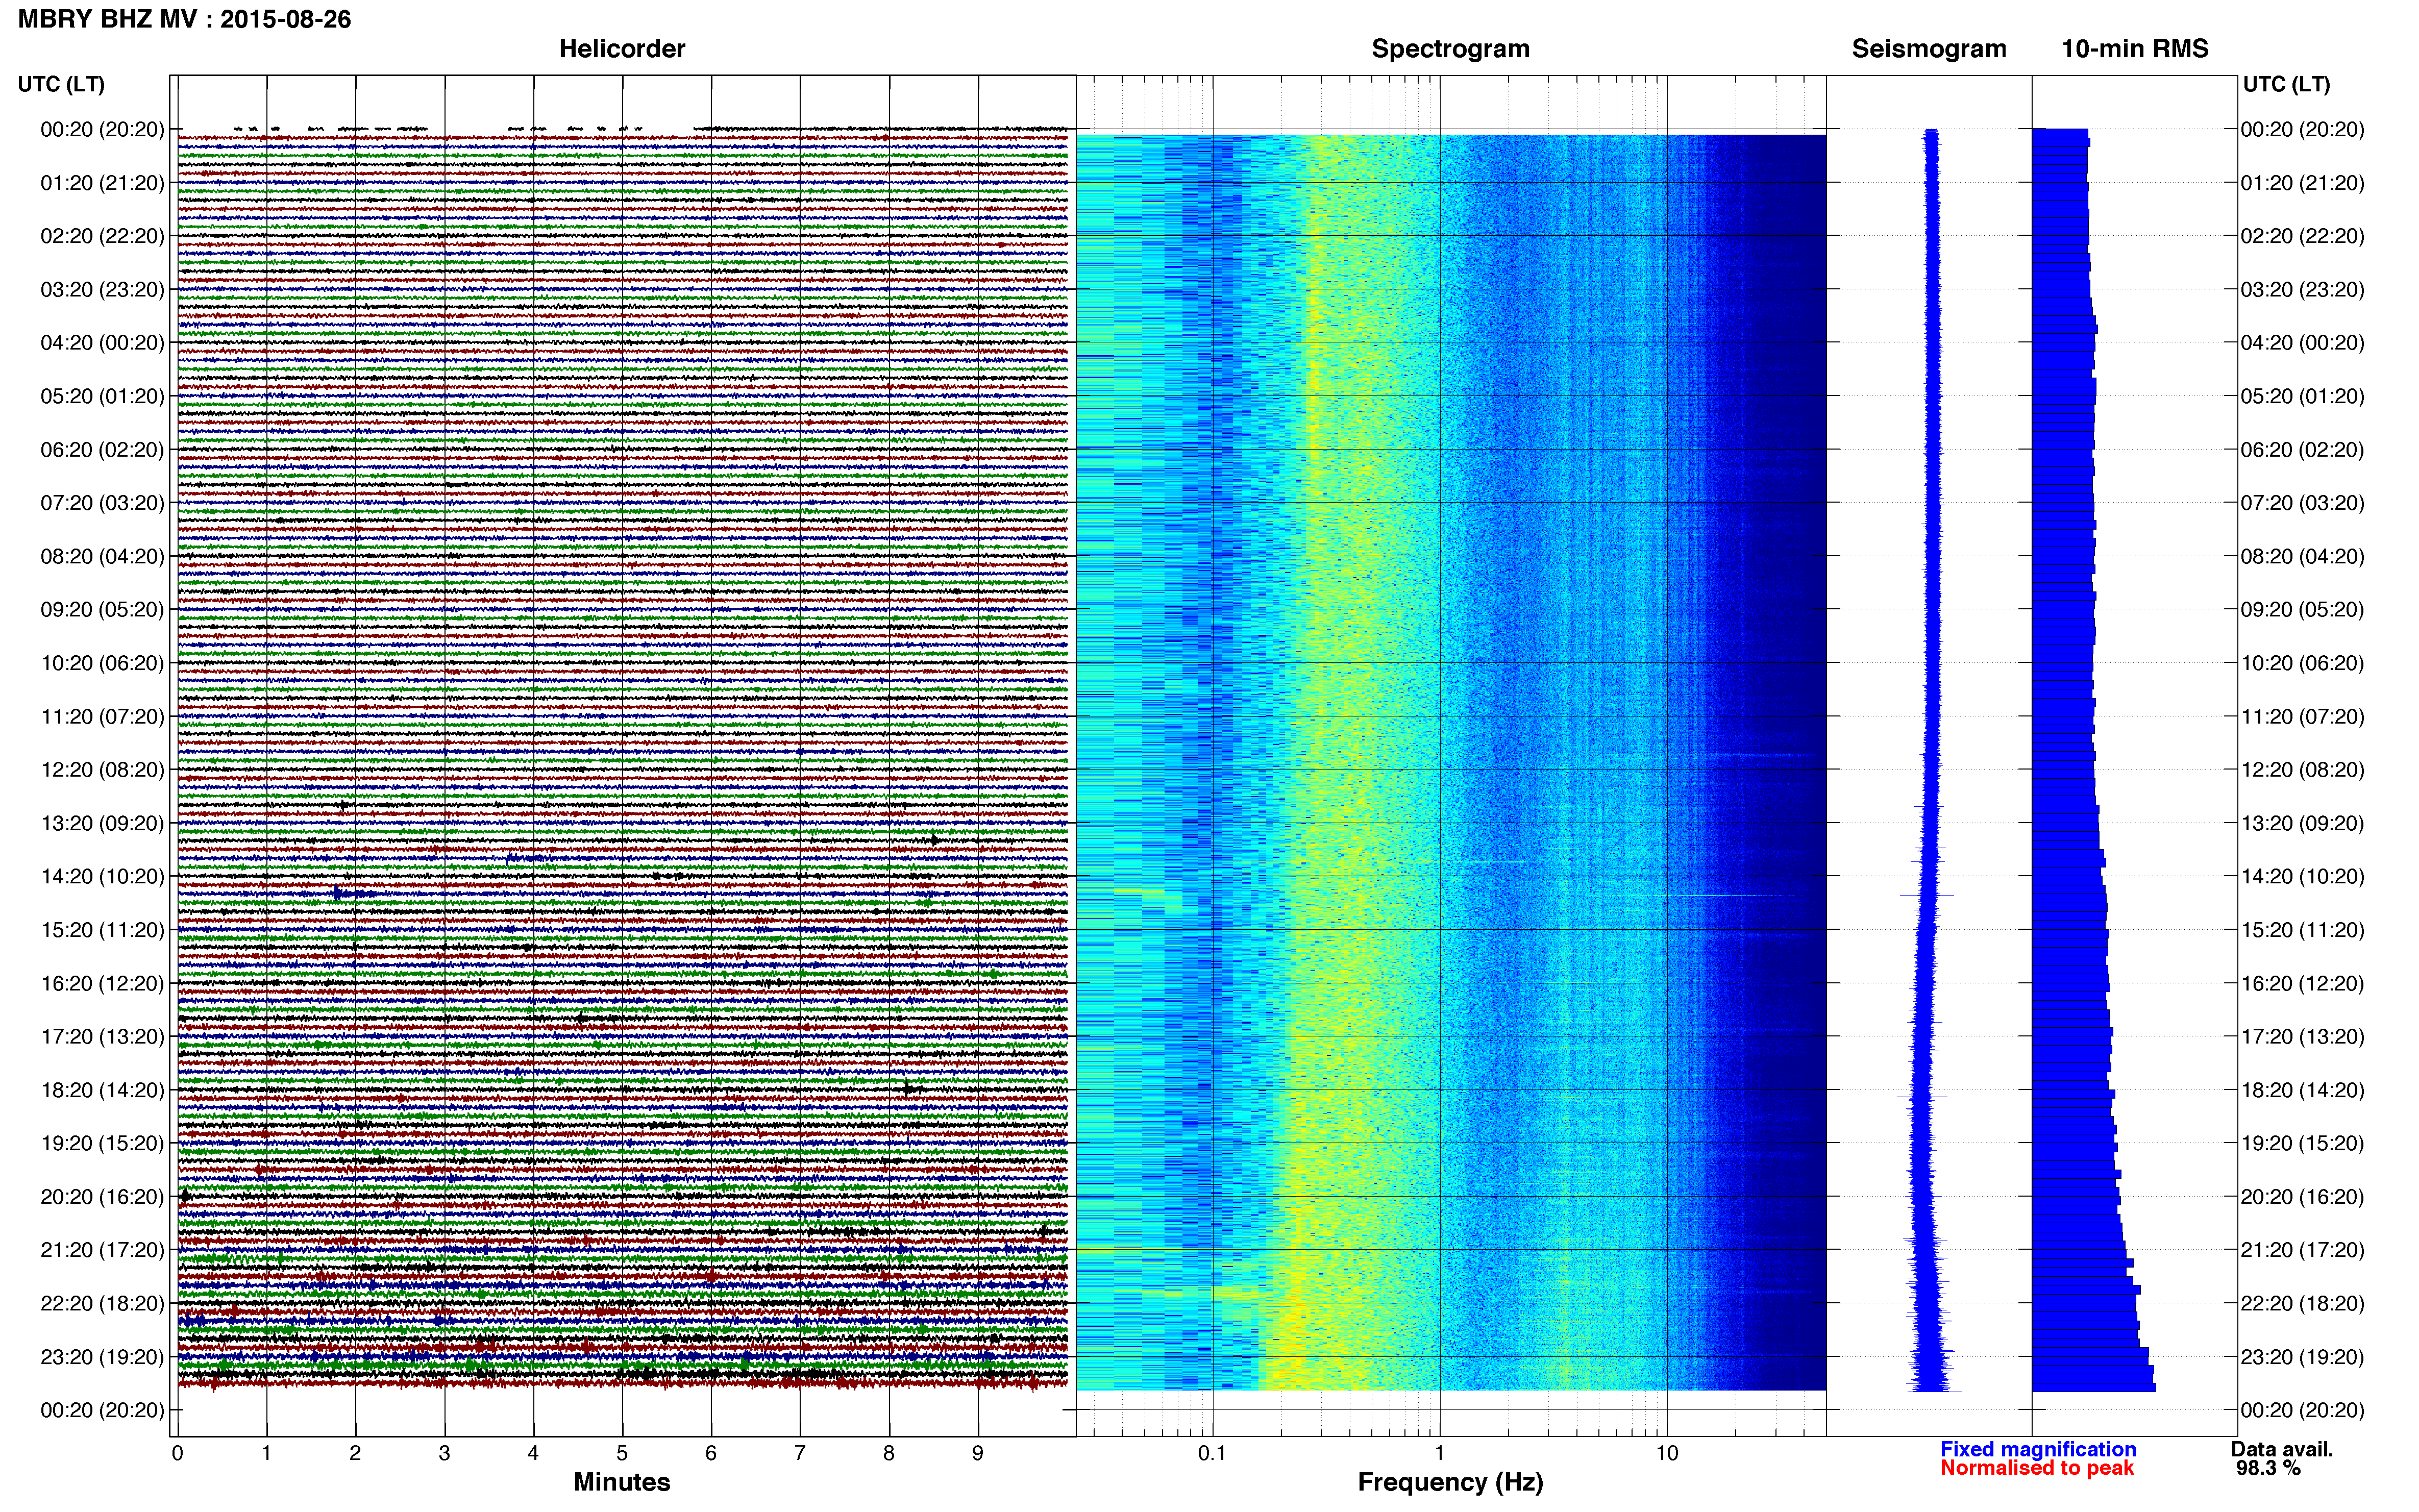Screen dimensions: 2419x1512
Task: Select left time label '17:20 (13:20)'
Action: 102,1037
